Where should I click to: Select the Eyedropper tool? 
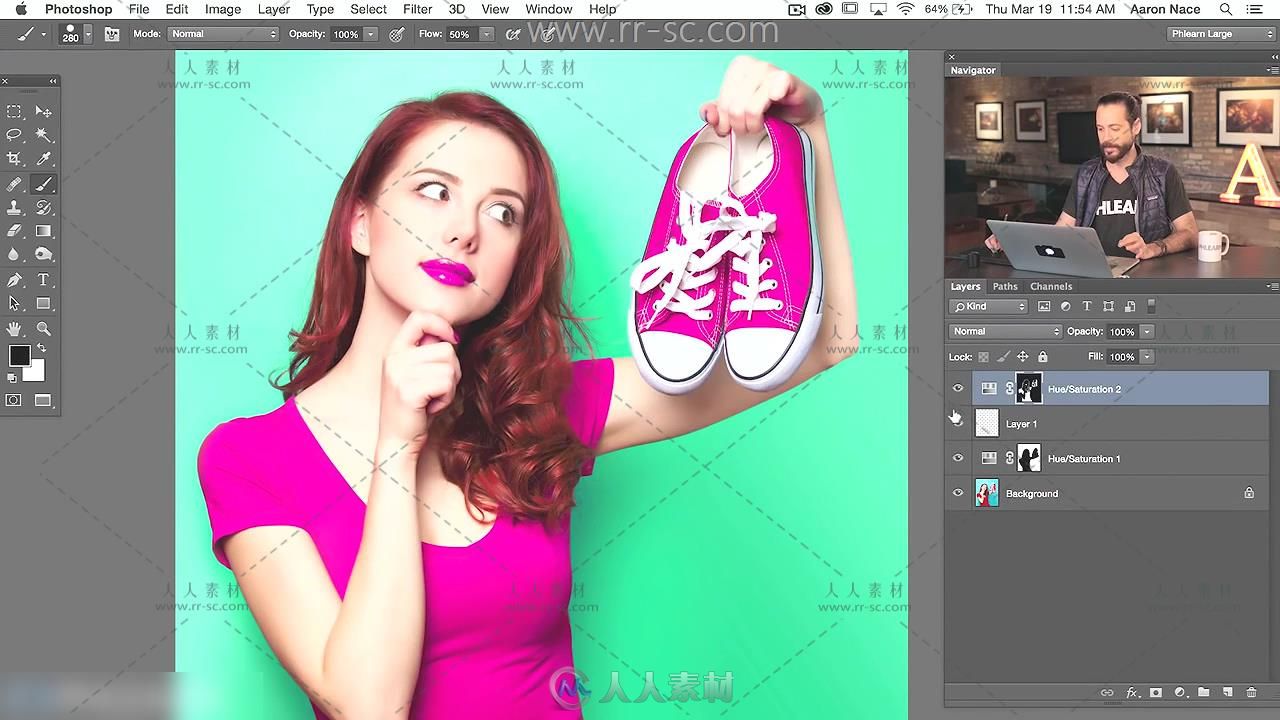(x=43, y=159)
